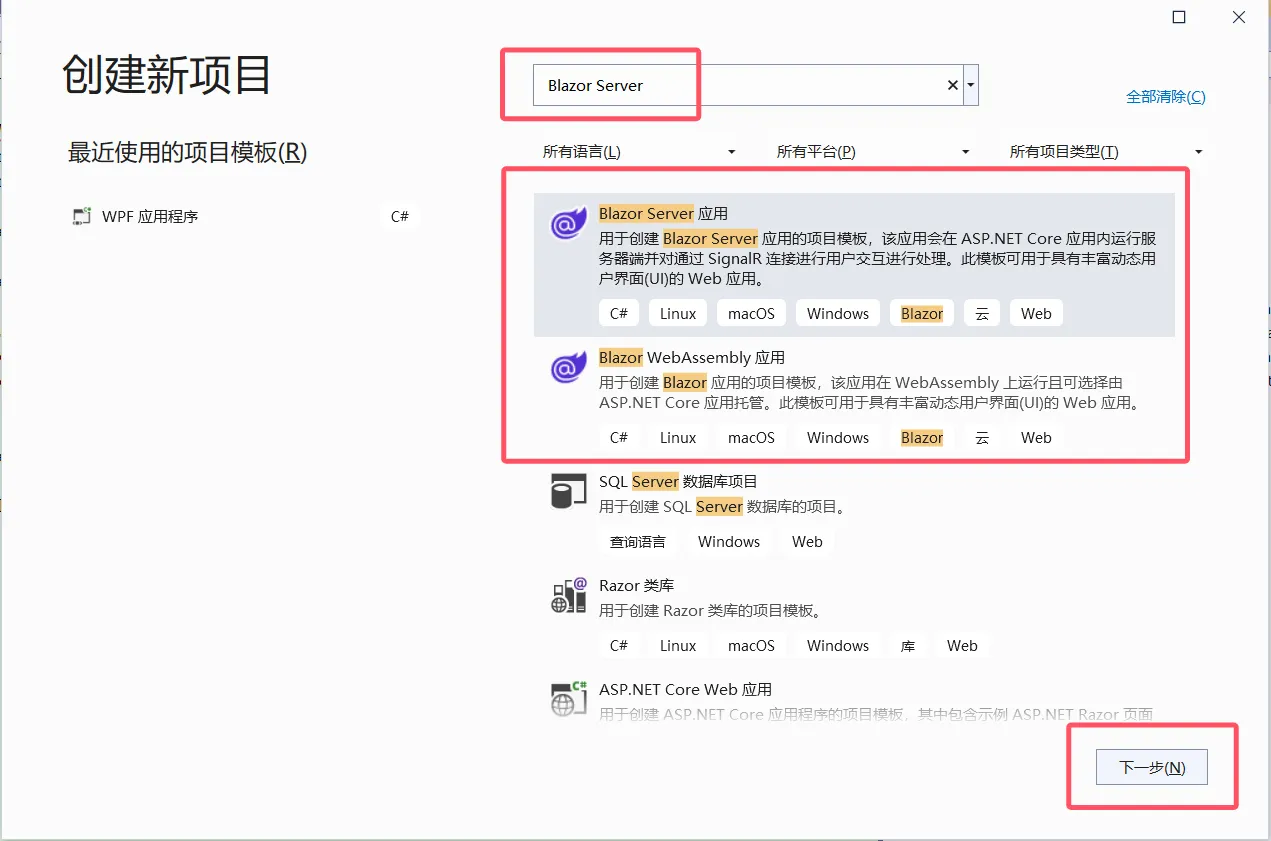Click the 库 tag under Razor 类库

(x=908, y=646)
